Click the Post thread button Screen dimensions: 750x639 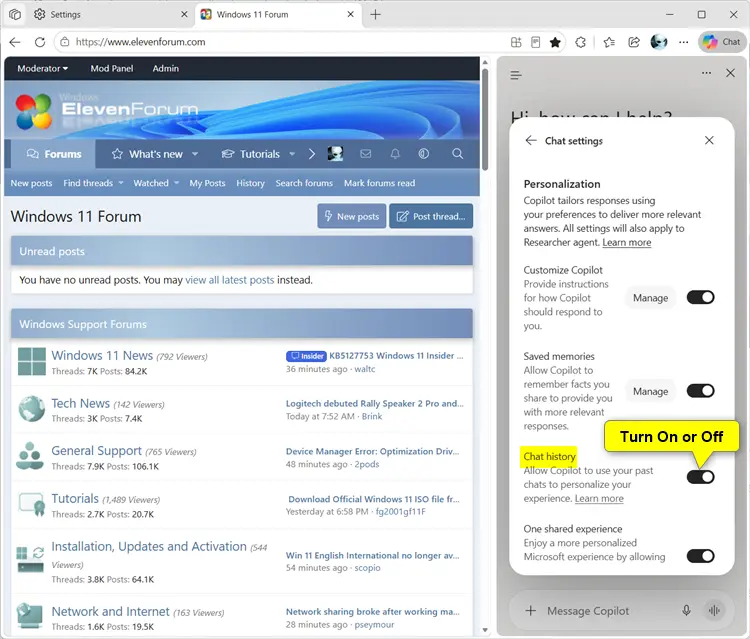pos(431,216)
